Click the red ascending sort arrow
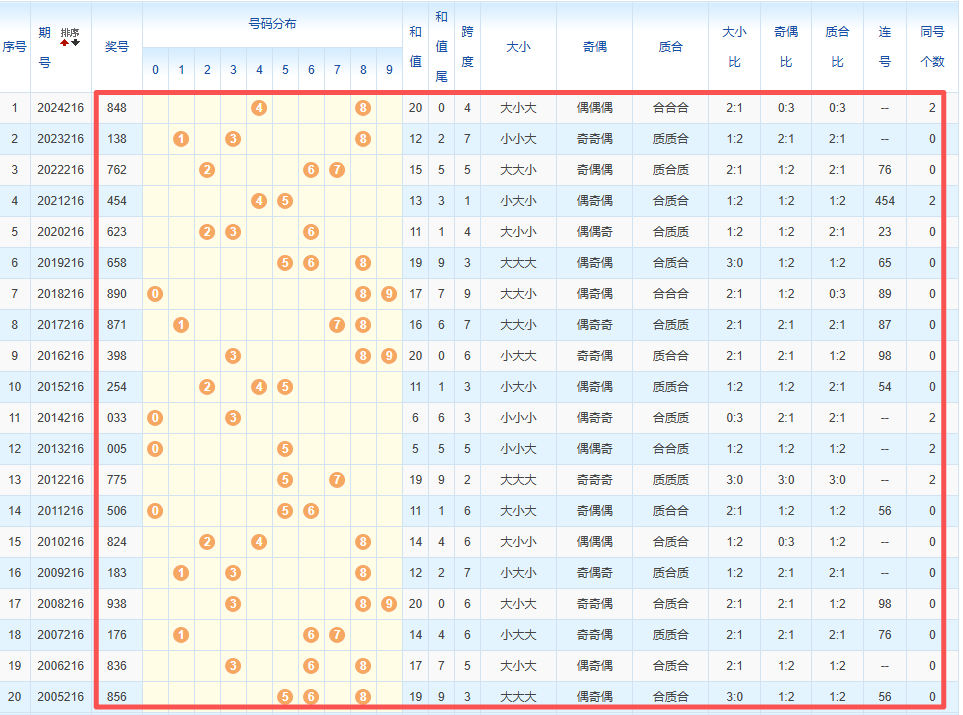This screenshot has height=715, width=963. pos(65,43)
